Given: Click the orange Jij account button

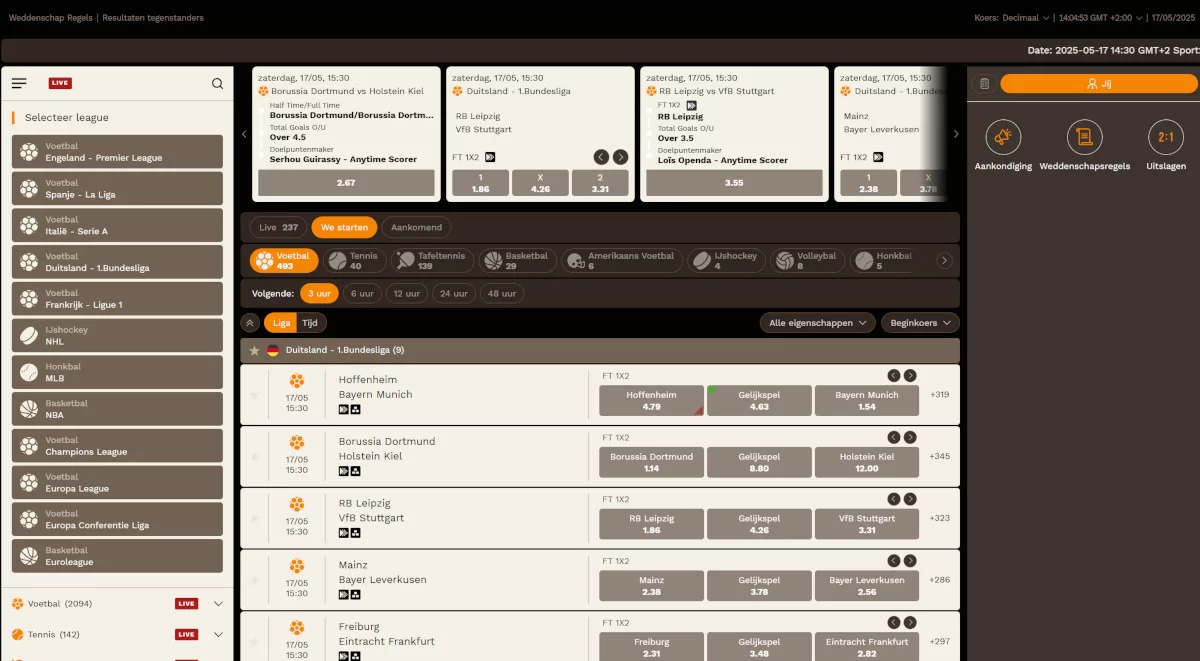Looking at the screenshot, I should click(x=1099, y=84).
